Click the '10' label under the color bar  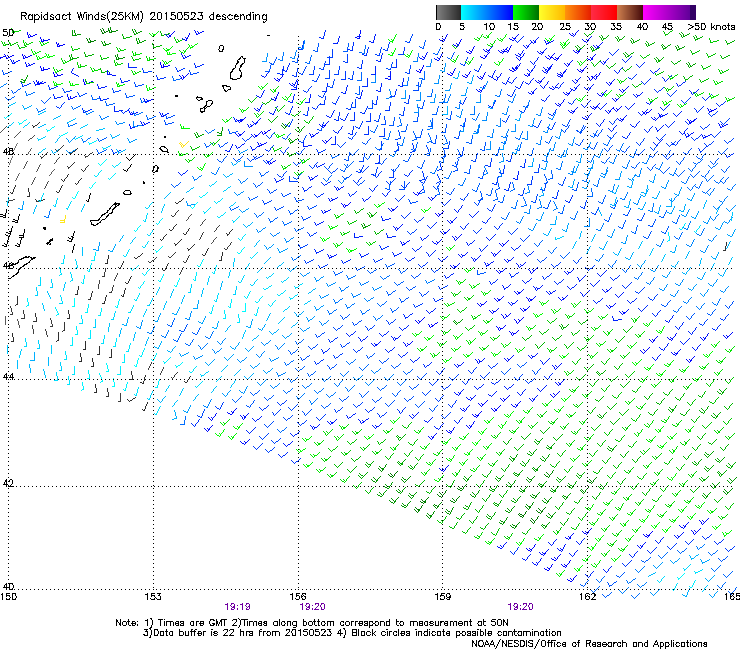[x=489, y=27]
